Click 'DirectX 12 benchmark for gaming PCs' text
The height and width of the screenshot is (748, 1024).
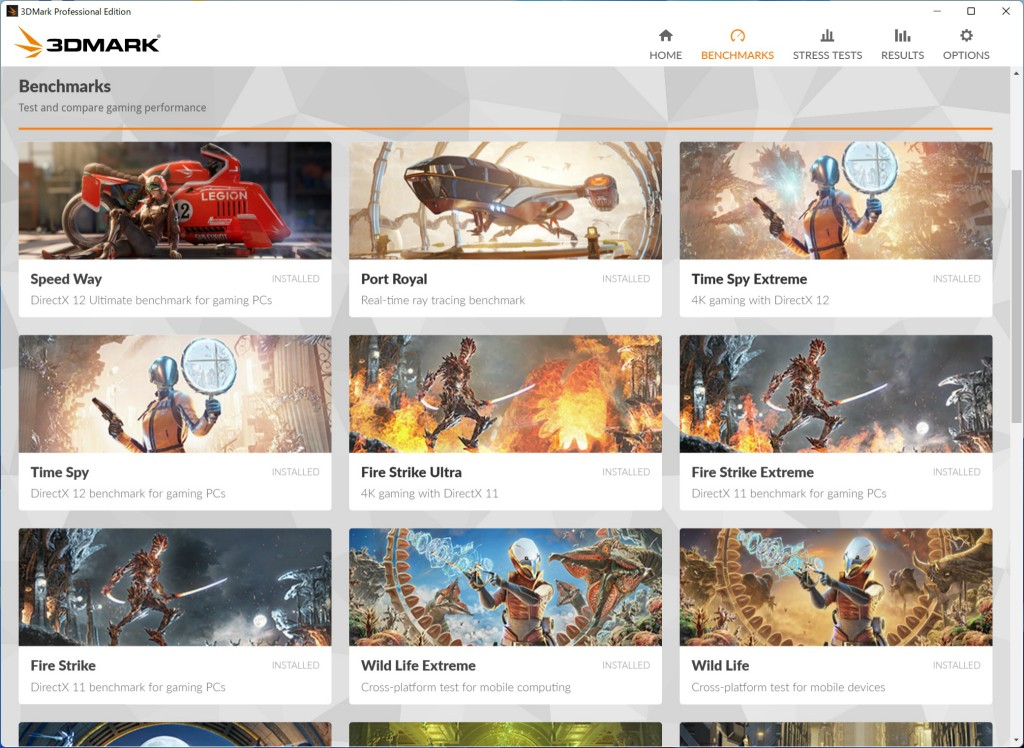pyautogui.click(x=128, y=494)
